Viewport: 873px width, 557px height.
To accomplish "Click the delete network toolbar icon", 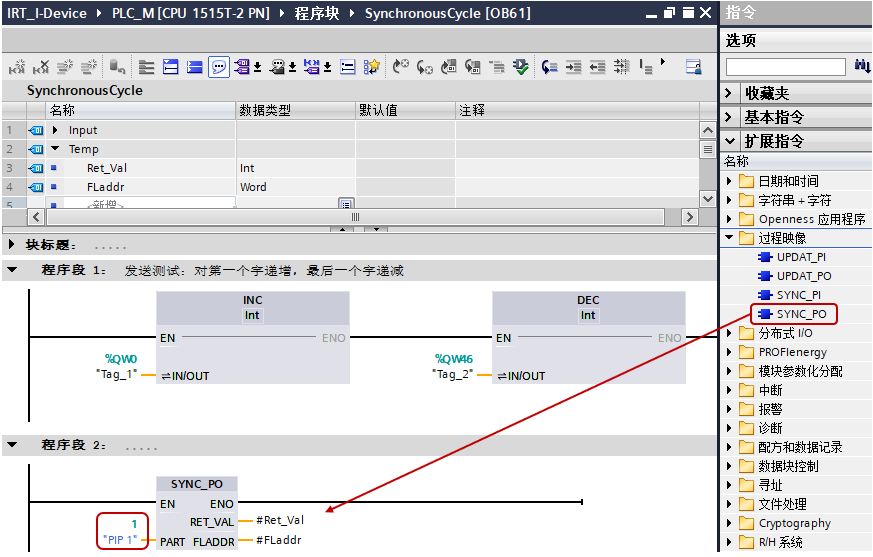I will (x=41, y=67).
